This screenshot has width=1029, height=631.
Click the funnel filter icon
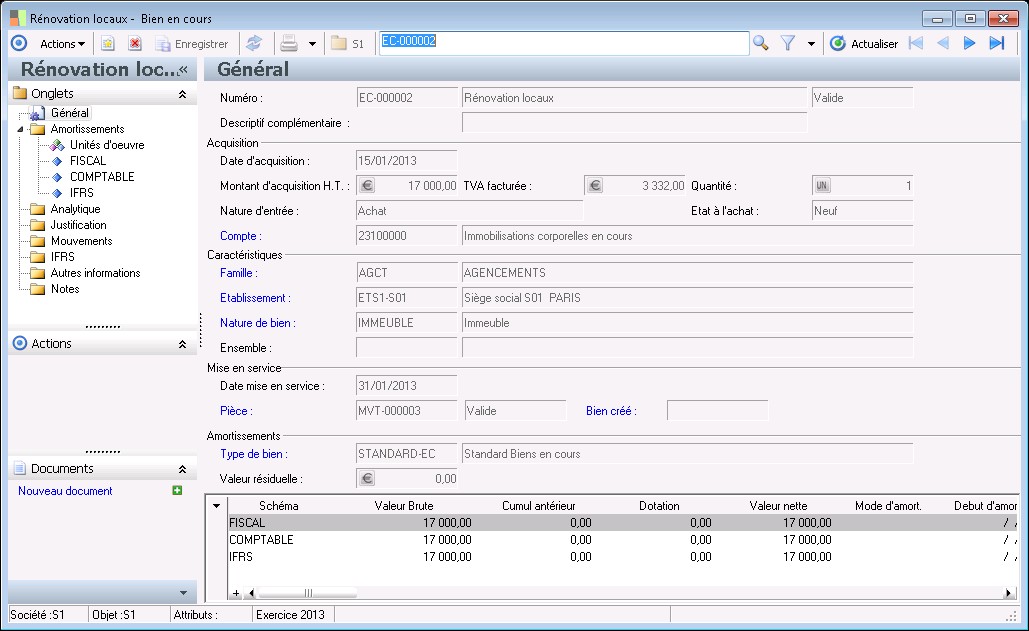[x=788, y=44]
